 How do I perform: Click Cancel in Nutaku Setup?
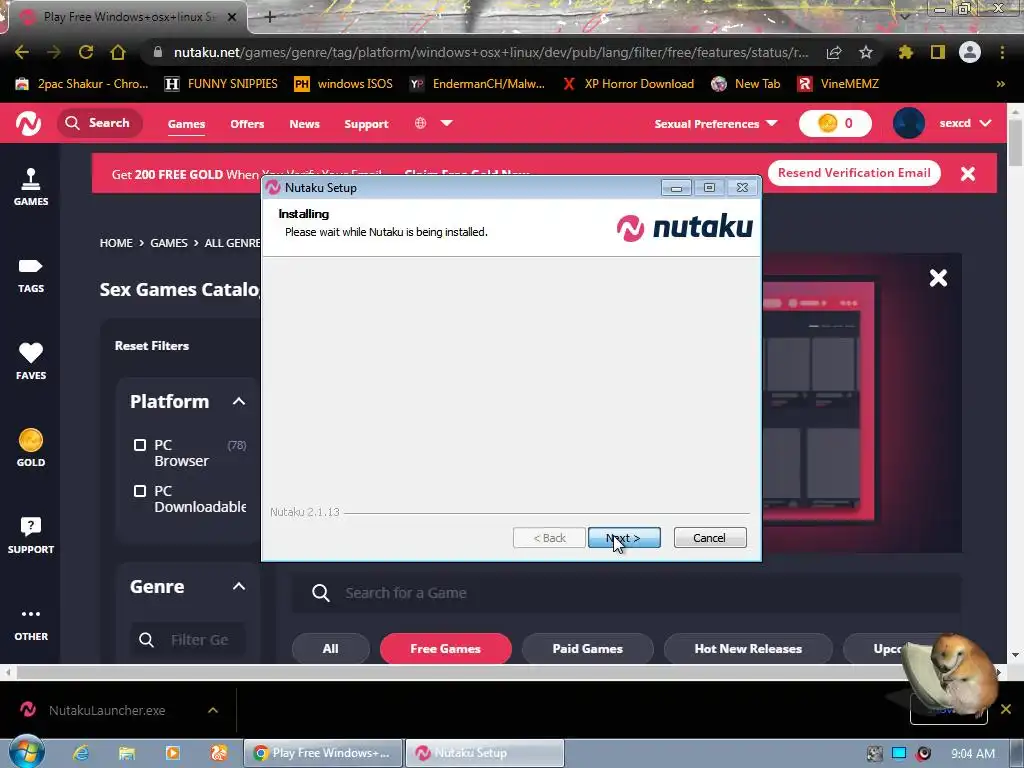pyautogui.click(x=710, y=538)
